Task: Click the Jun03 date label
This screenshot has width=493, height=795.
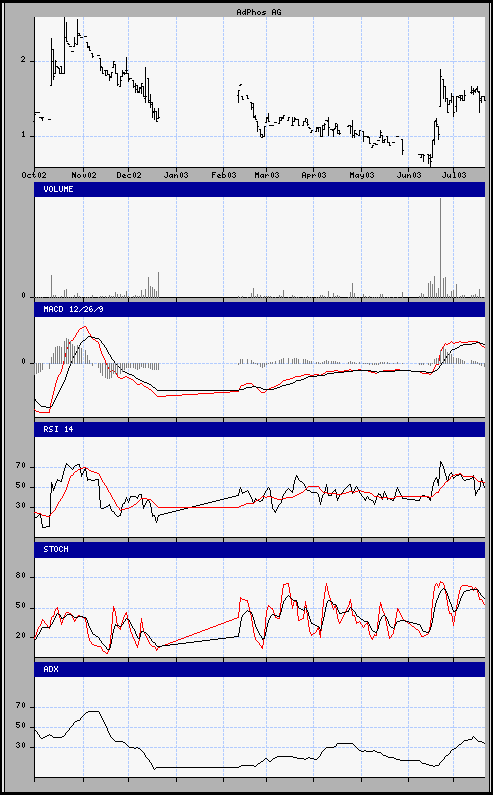Action: [409, 175]
